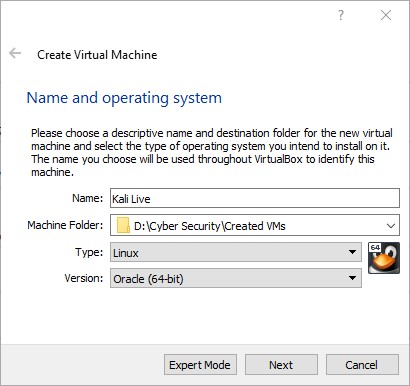This screenshot has width=410, height=386.
Task: Click the Machine Folder: label
Action: 65,225
